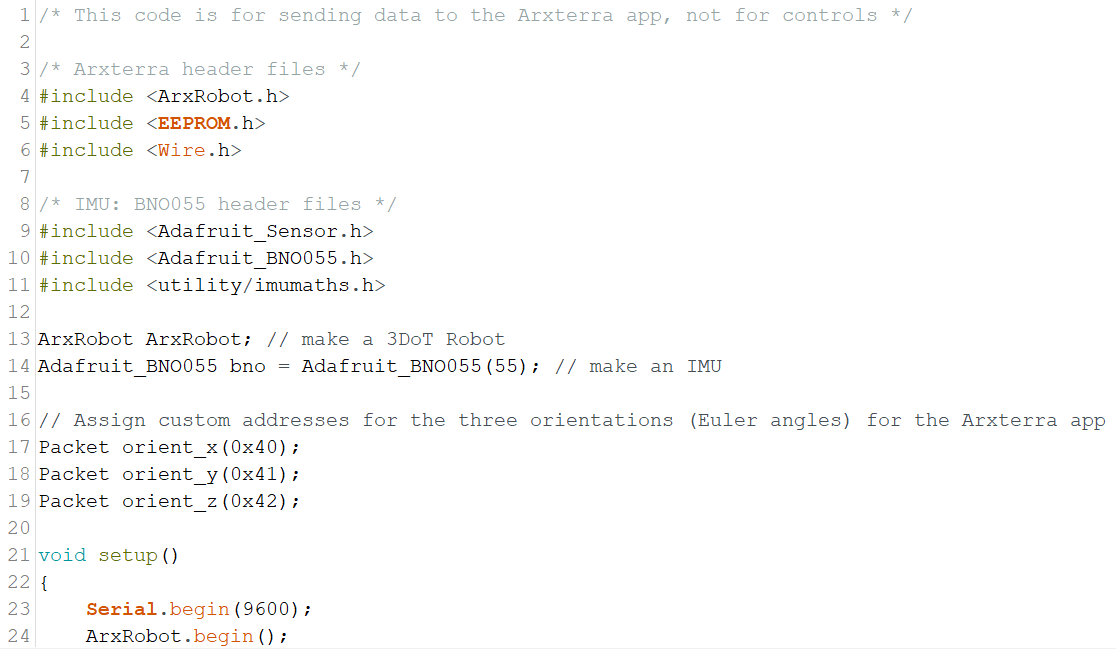Click the 0x41 address value
Screen dimensions: 1116x649
(253, 475)
